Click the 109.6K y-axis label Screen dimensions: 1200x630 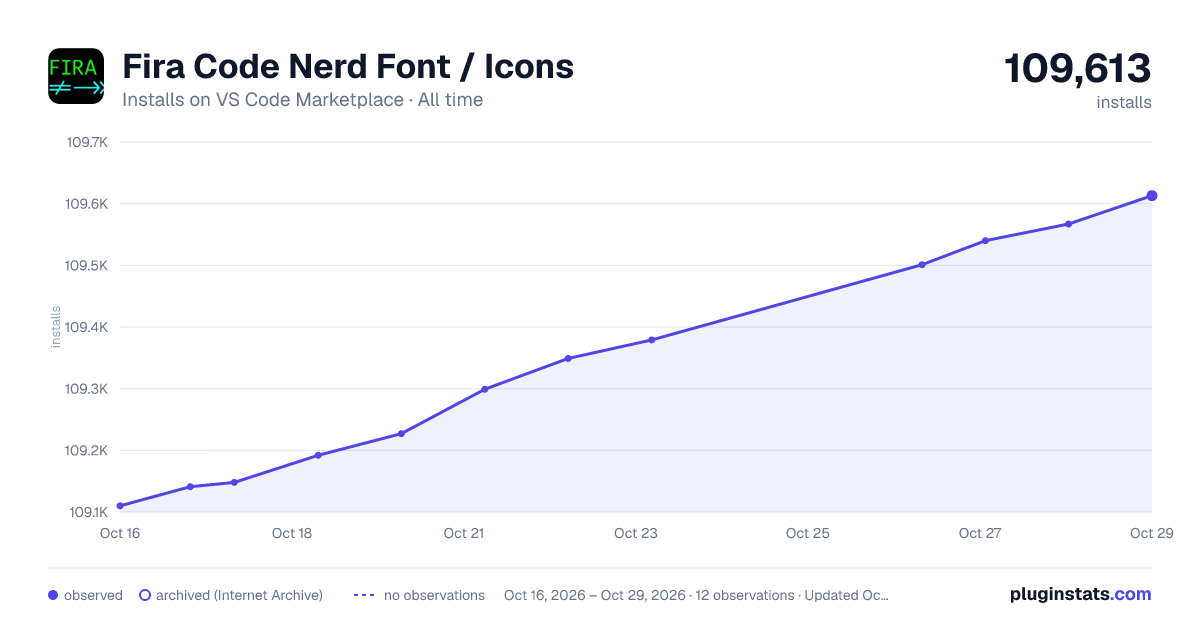pos(87,204)
